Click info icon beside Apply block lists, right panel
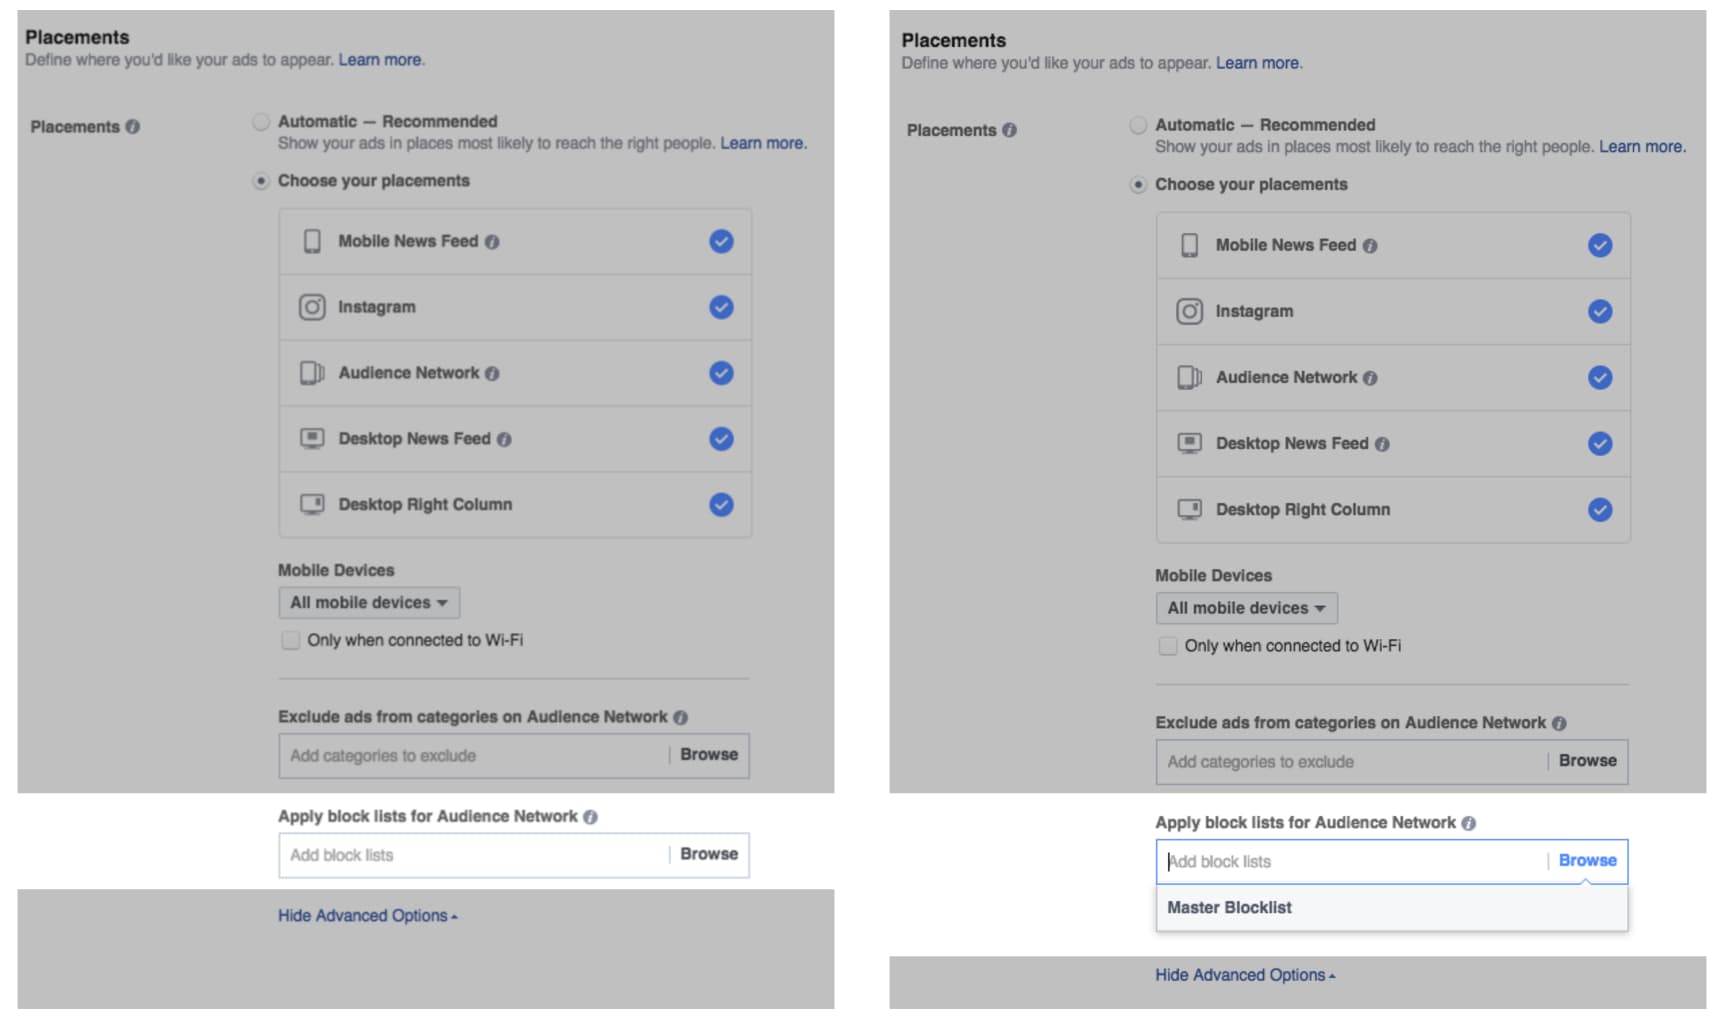Viewport: 1730px width, 1024px height. coord(1468,823)
